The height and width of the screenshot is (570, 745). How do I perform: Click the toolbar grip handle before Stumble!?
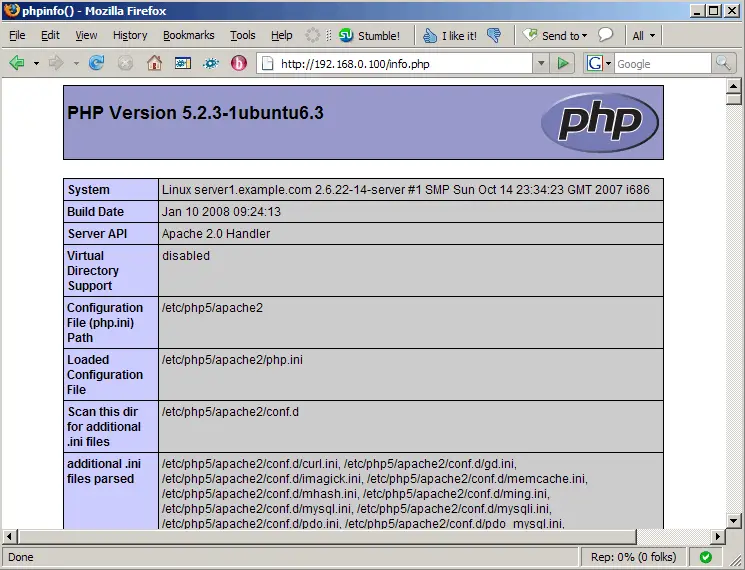coord(329,36)
